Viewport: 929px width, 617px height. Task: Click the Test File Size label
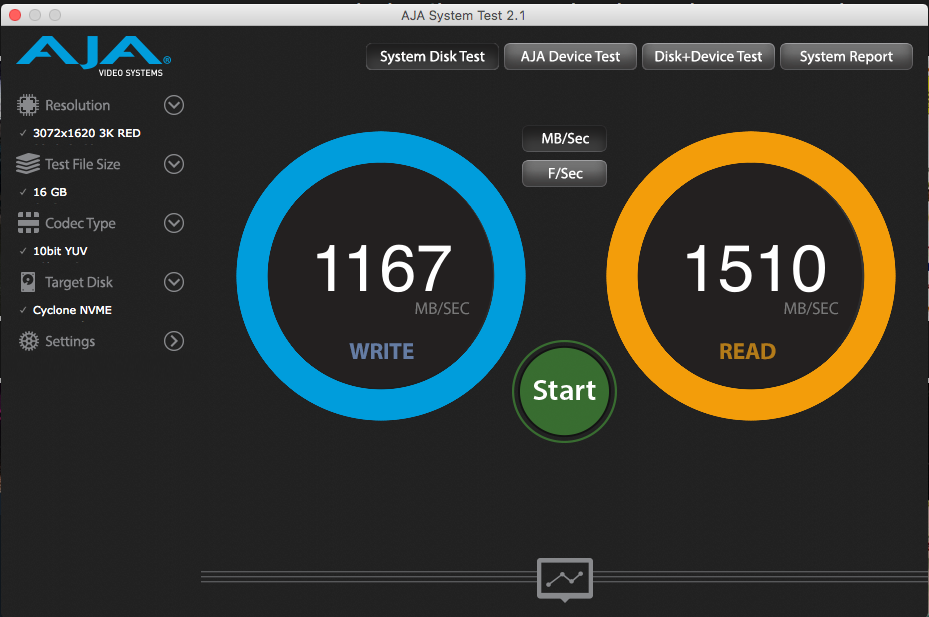[x=82, y=164]
